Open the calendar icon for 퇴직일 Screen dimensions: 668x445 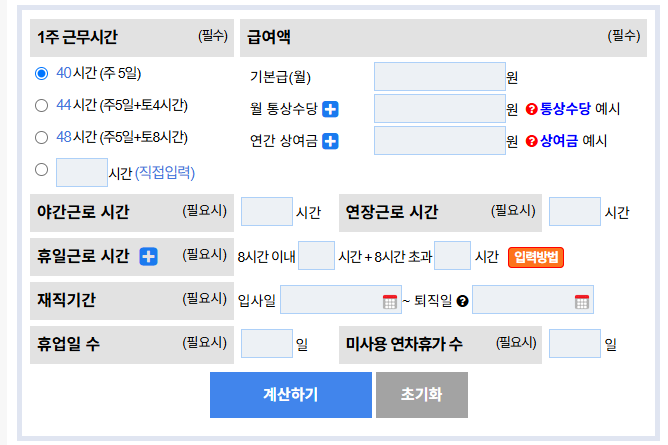(x=582, y=301)
